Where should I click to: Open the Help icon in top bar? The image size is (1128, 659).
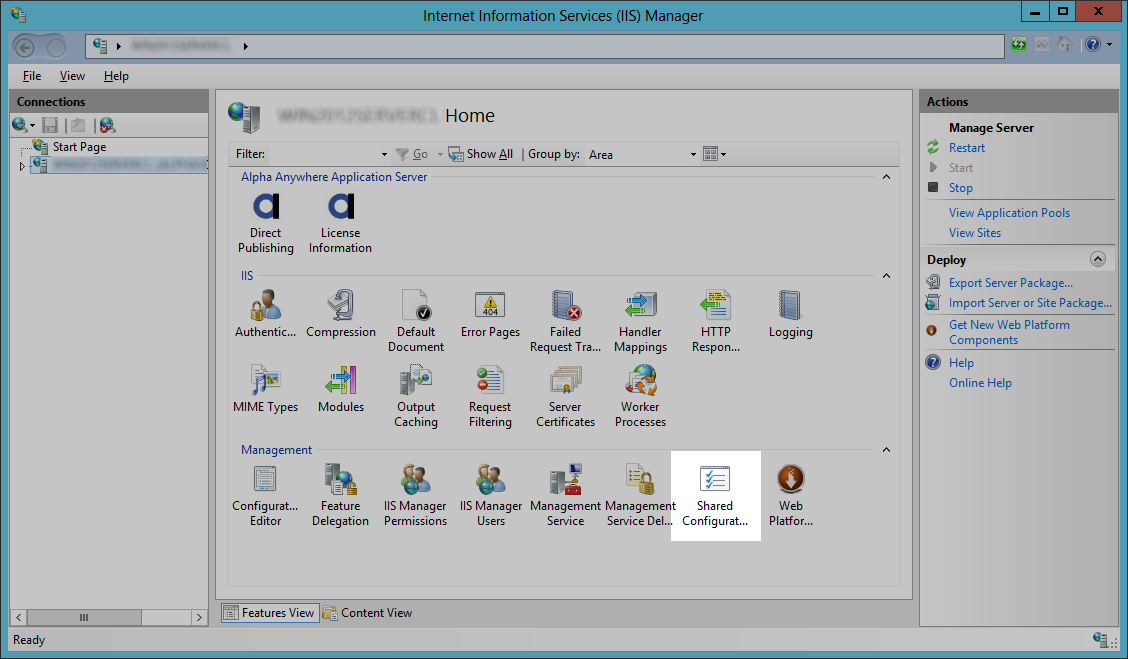[x=1093, y=45]
